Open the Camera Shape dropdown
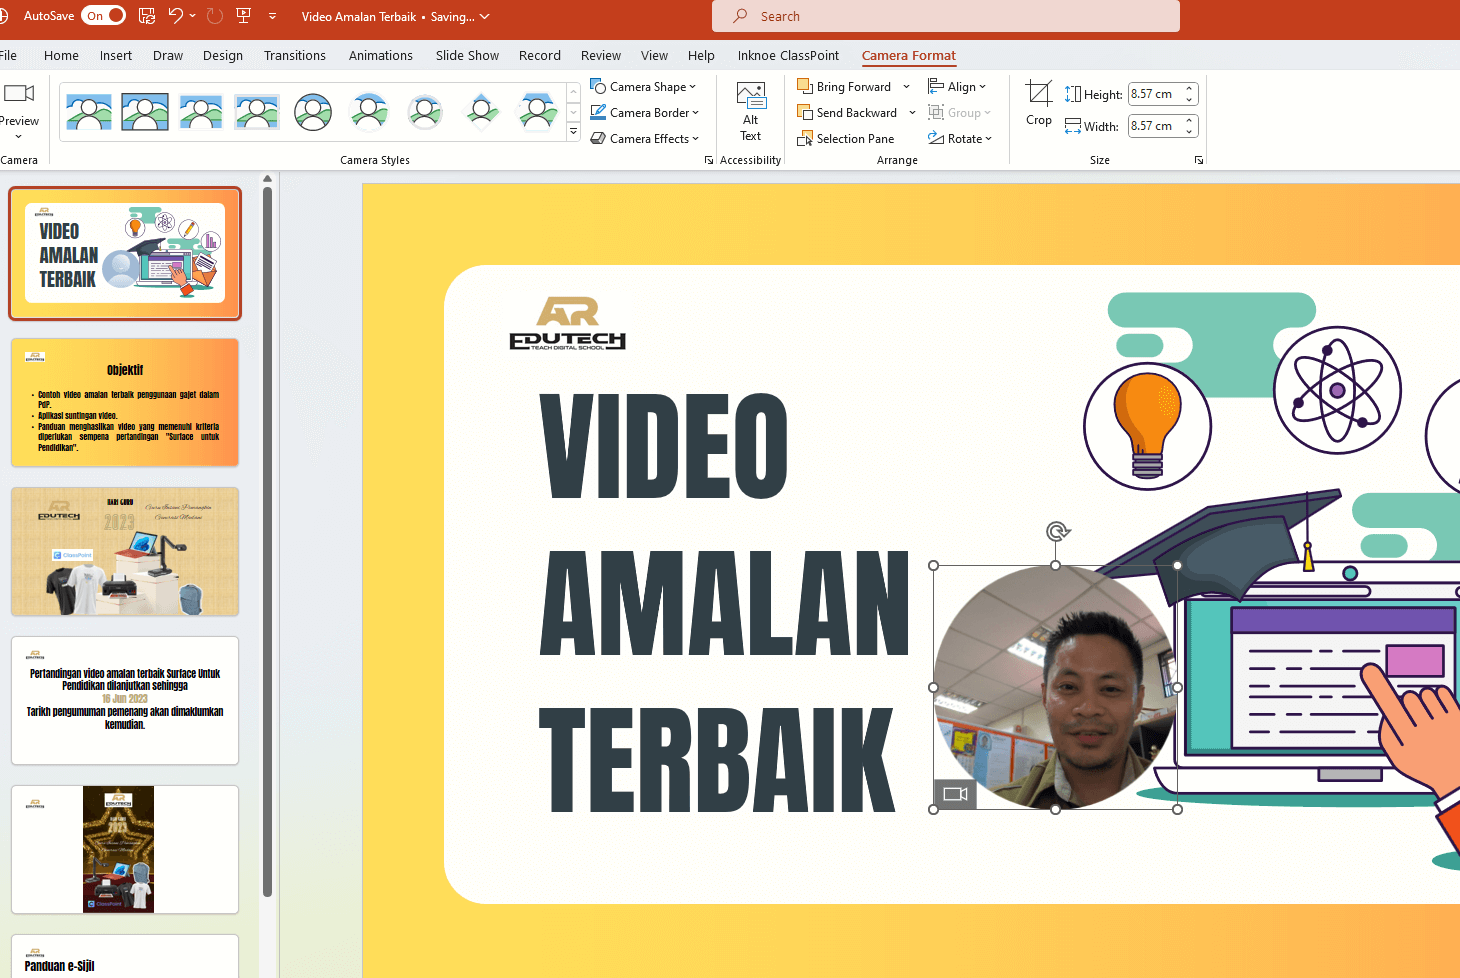Viewport: 1460px width, 978px height. [x=644, y=86]
